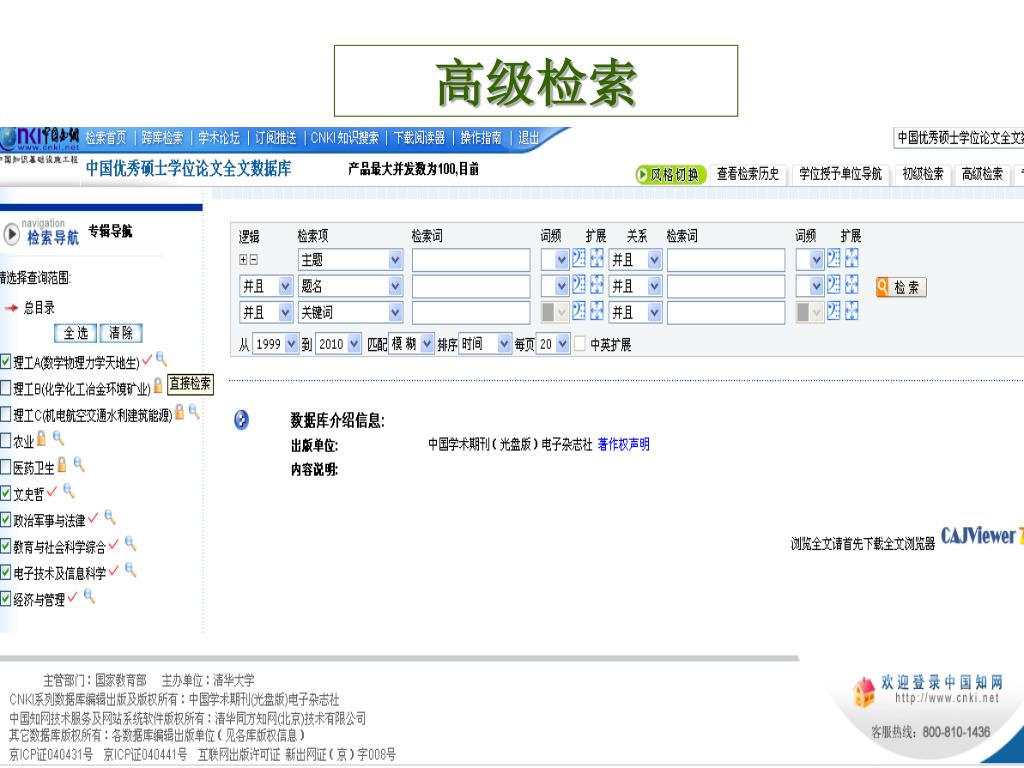The height and width of the screenshot is (768, 1024).
Task: Open the 并且 logic dropdown left of 题名
Action: (x=266, y=286)
